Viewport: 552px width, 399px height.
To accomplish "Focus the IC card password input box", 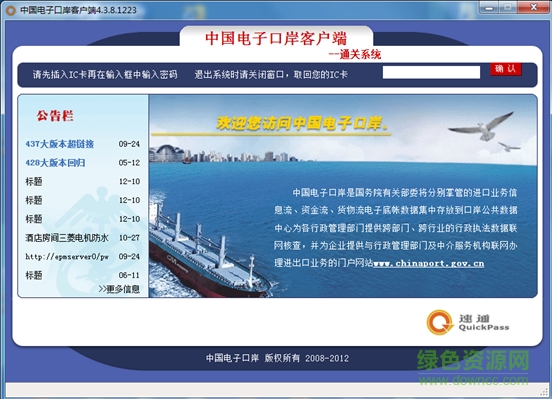I will click(431, 73).
